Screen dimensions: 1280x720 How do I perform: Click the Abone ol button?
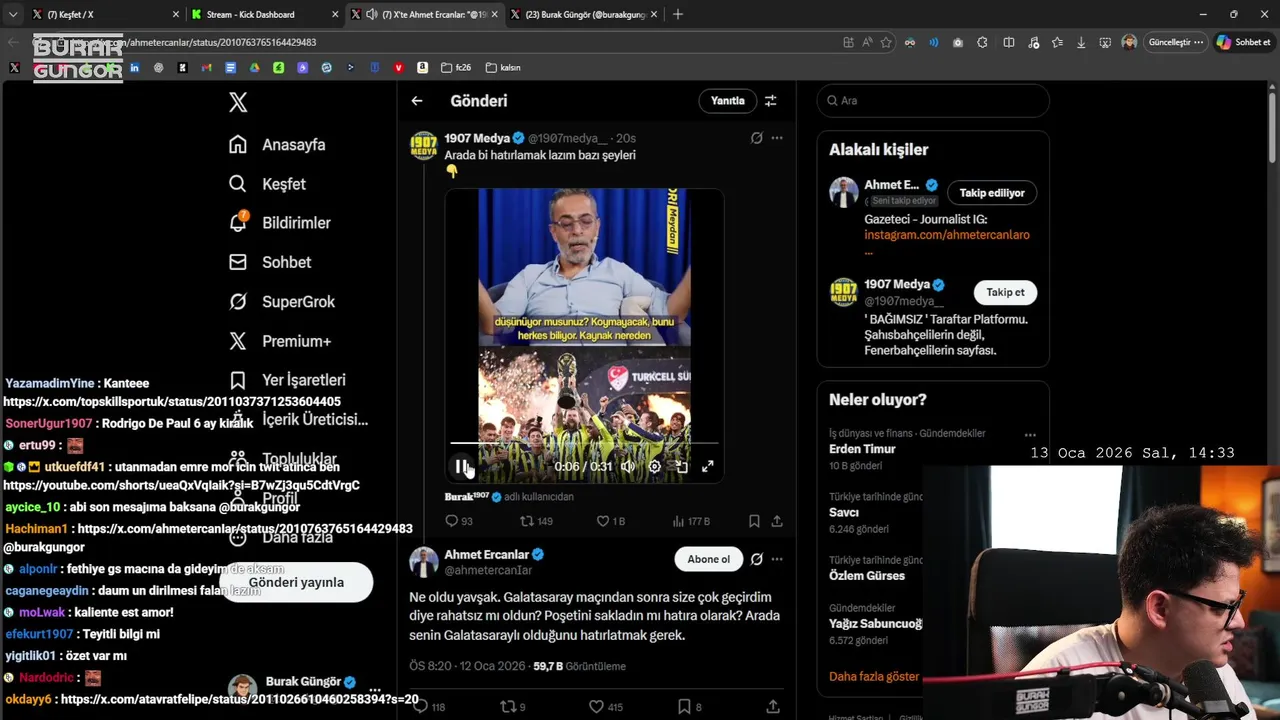point(708,559)
